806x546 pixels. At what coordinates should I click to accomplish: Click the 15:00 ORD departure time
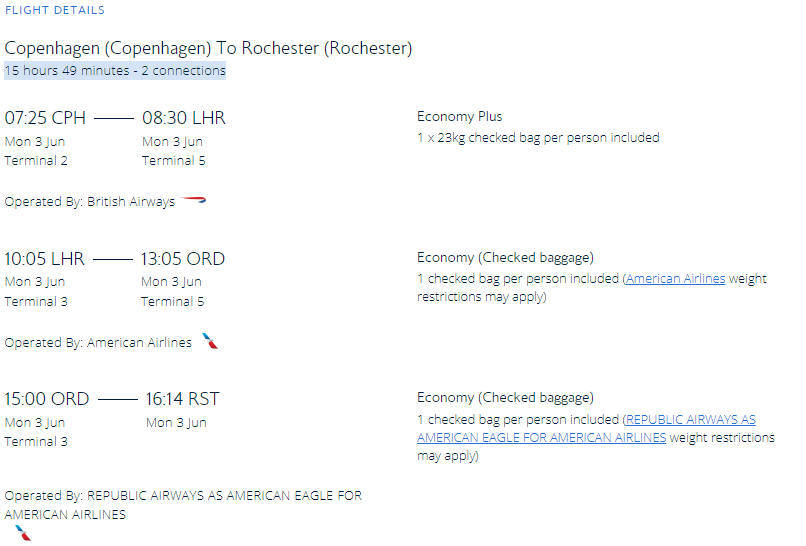point(47,399)
